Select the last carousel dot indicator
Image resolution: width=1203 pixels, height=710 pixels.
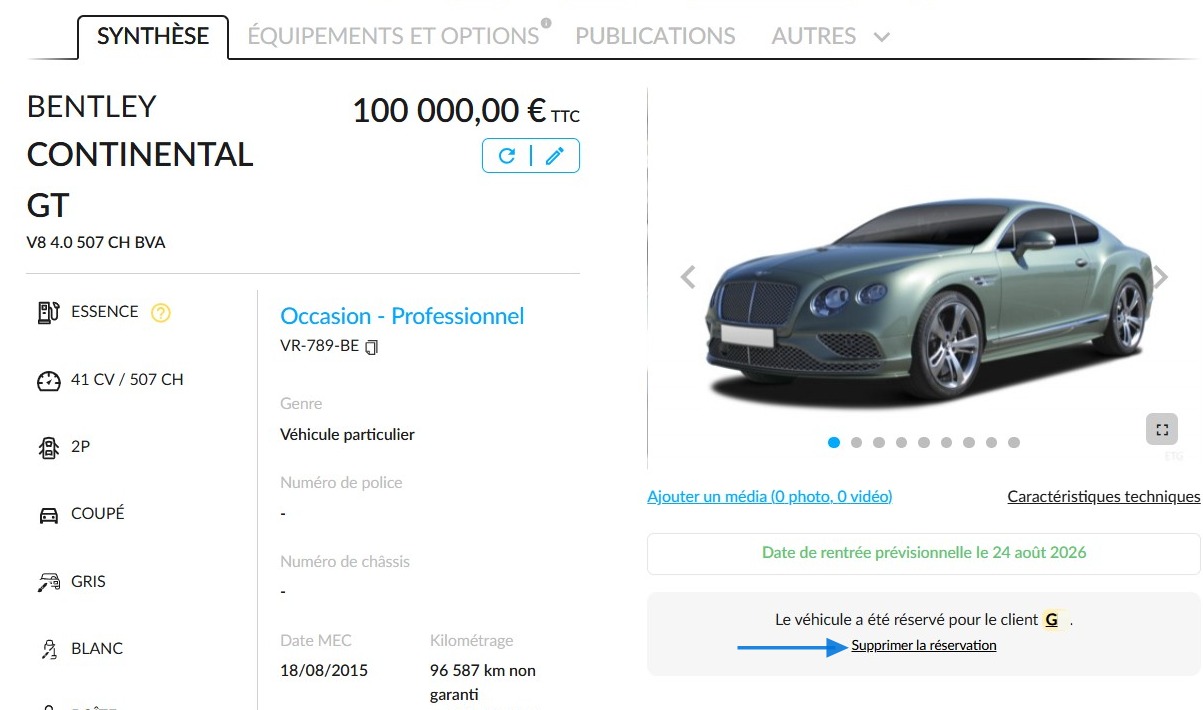(x=1014, y=442)
